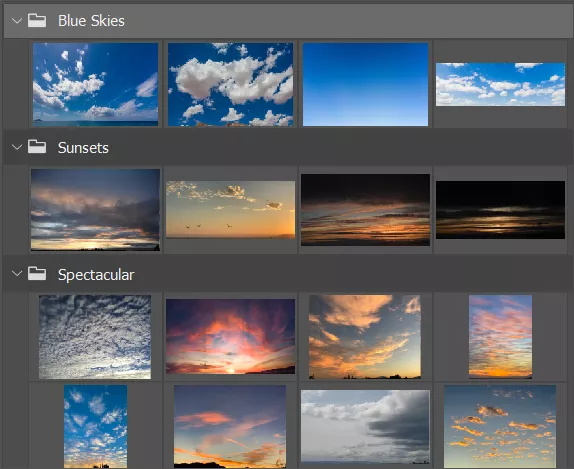Select the Blue Skies group label
Screen dimensions: 574x469
pos(91,21)
